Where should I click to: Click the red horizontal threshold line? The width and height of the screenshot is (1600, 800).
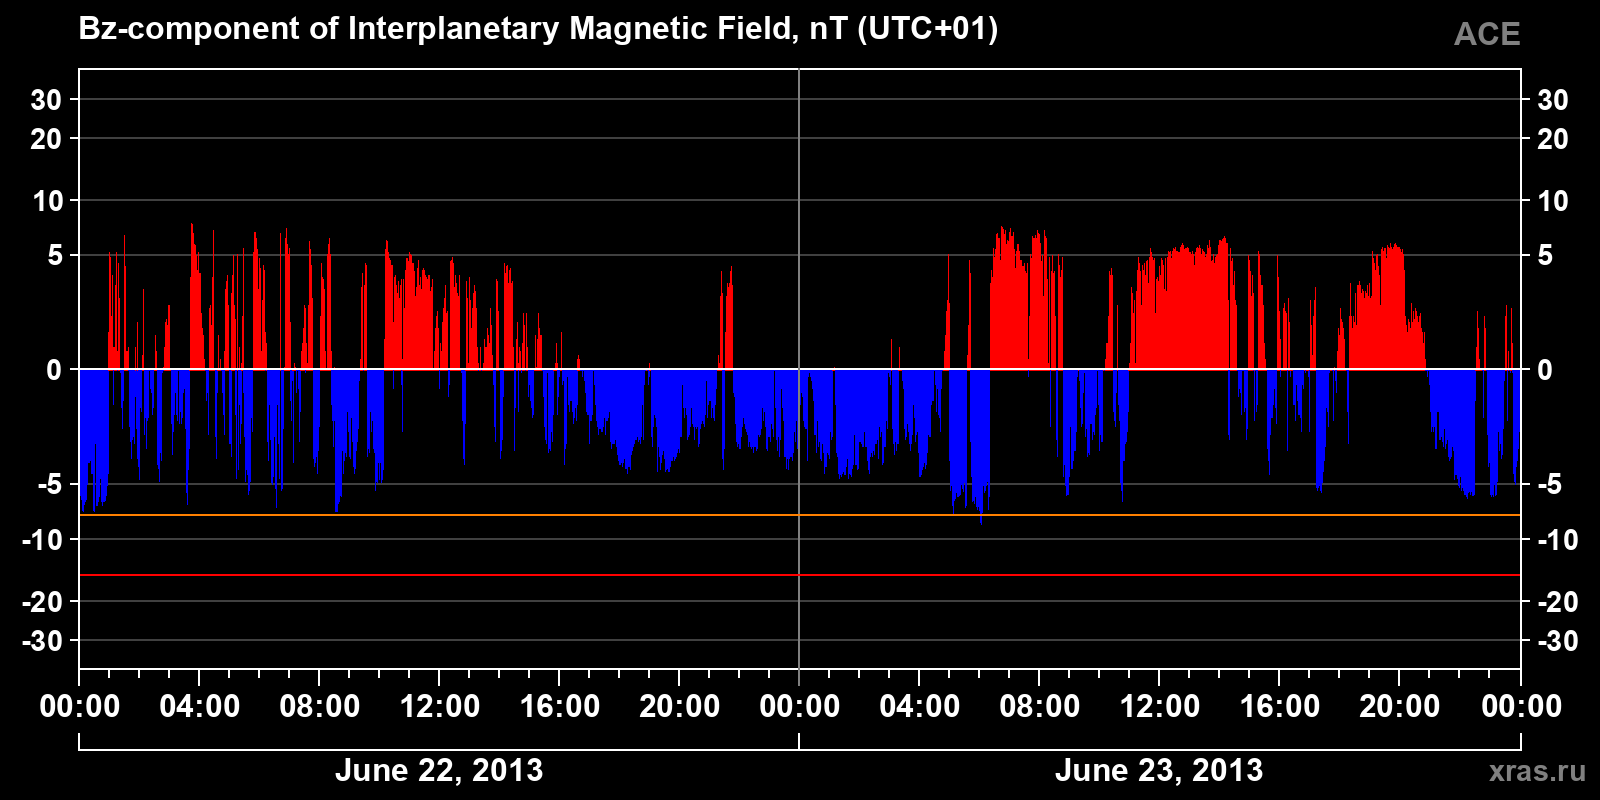(800, 575)
